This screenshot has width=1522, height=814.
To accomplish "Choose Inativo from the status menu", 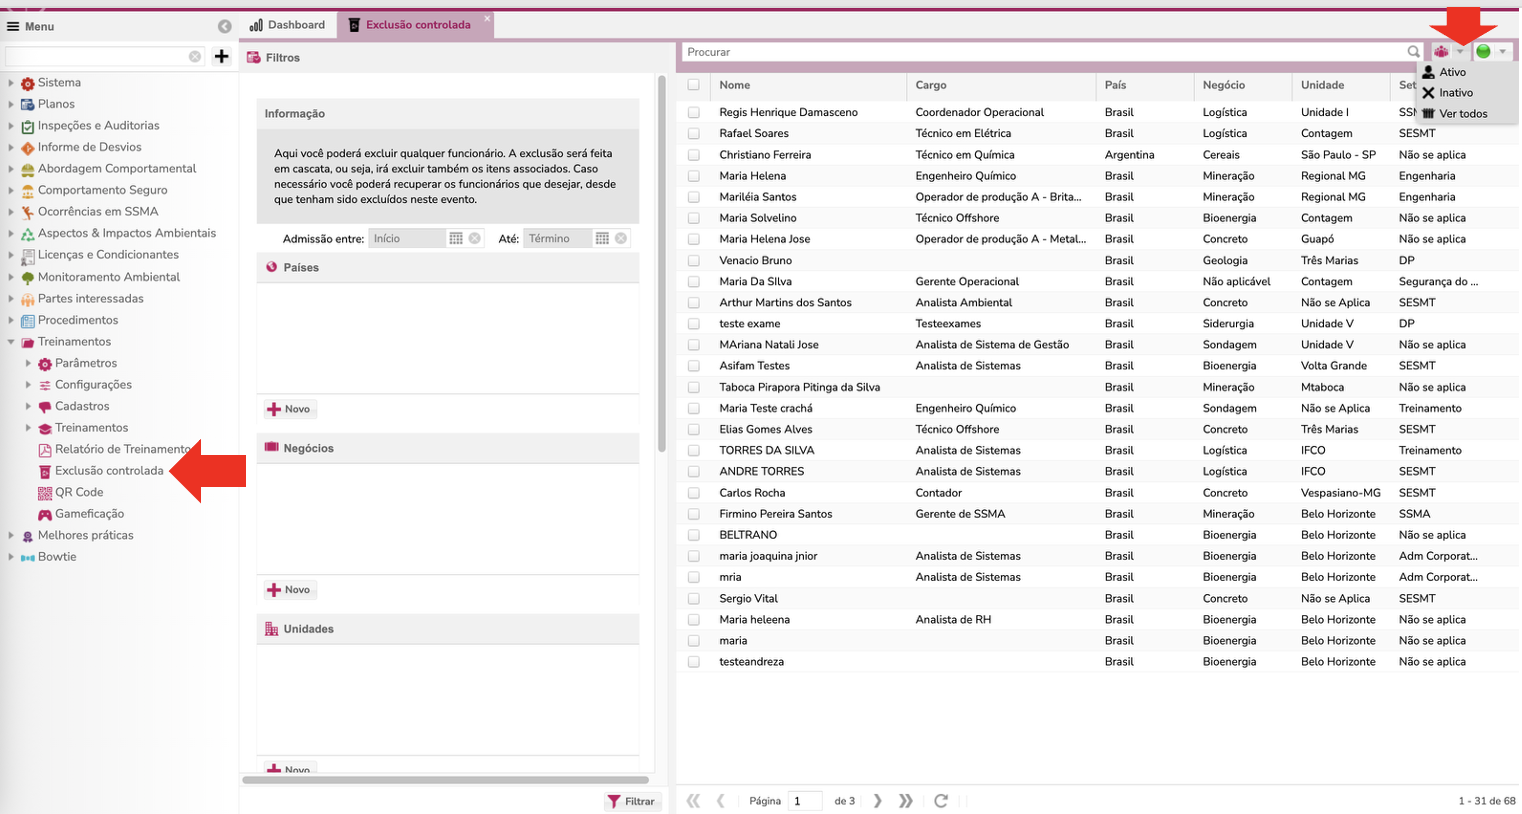I will pos(1455,93).
